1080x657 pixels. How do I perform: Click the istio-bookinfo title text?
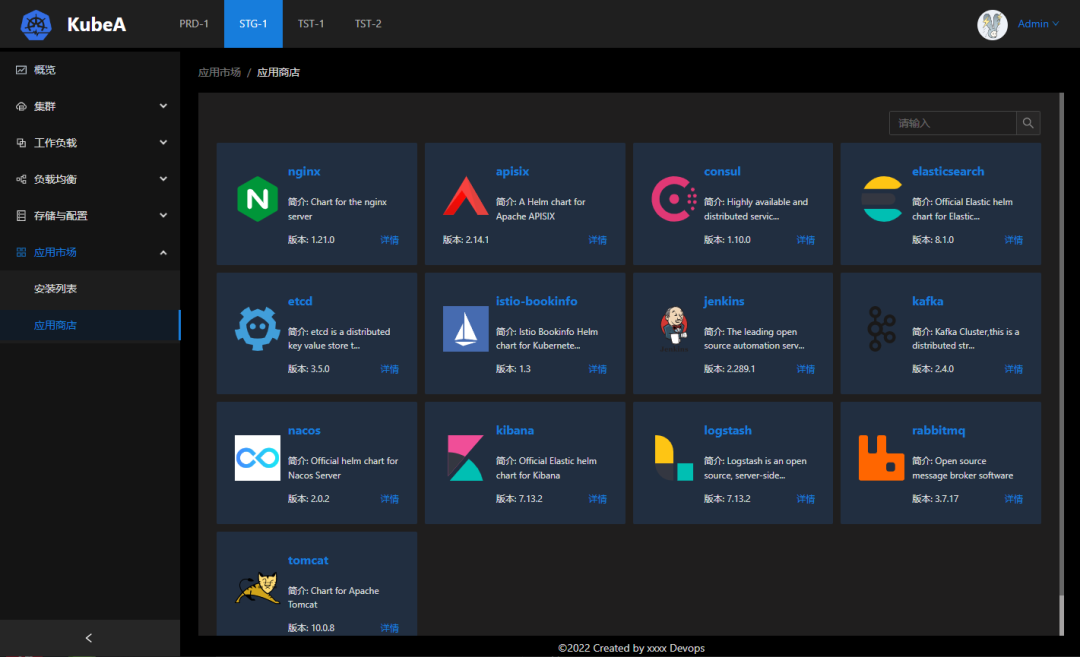tap(537, 301)
